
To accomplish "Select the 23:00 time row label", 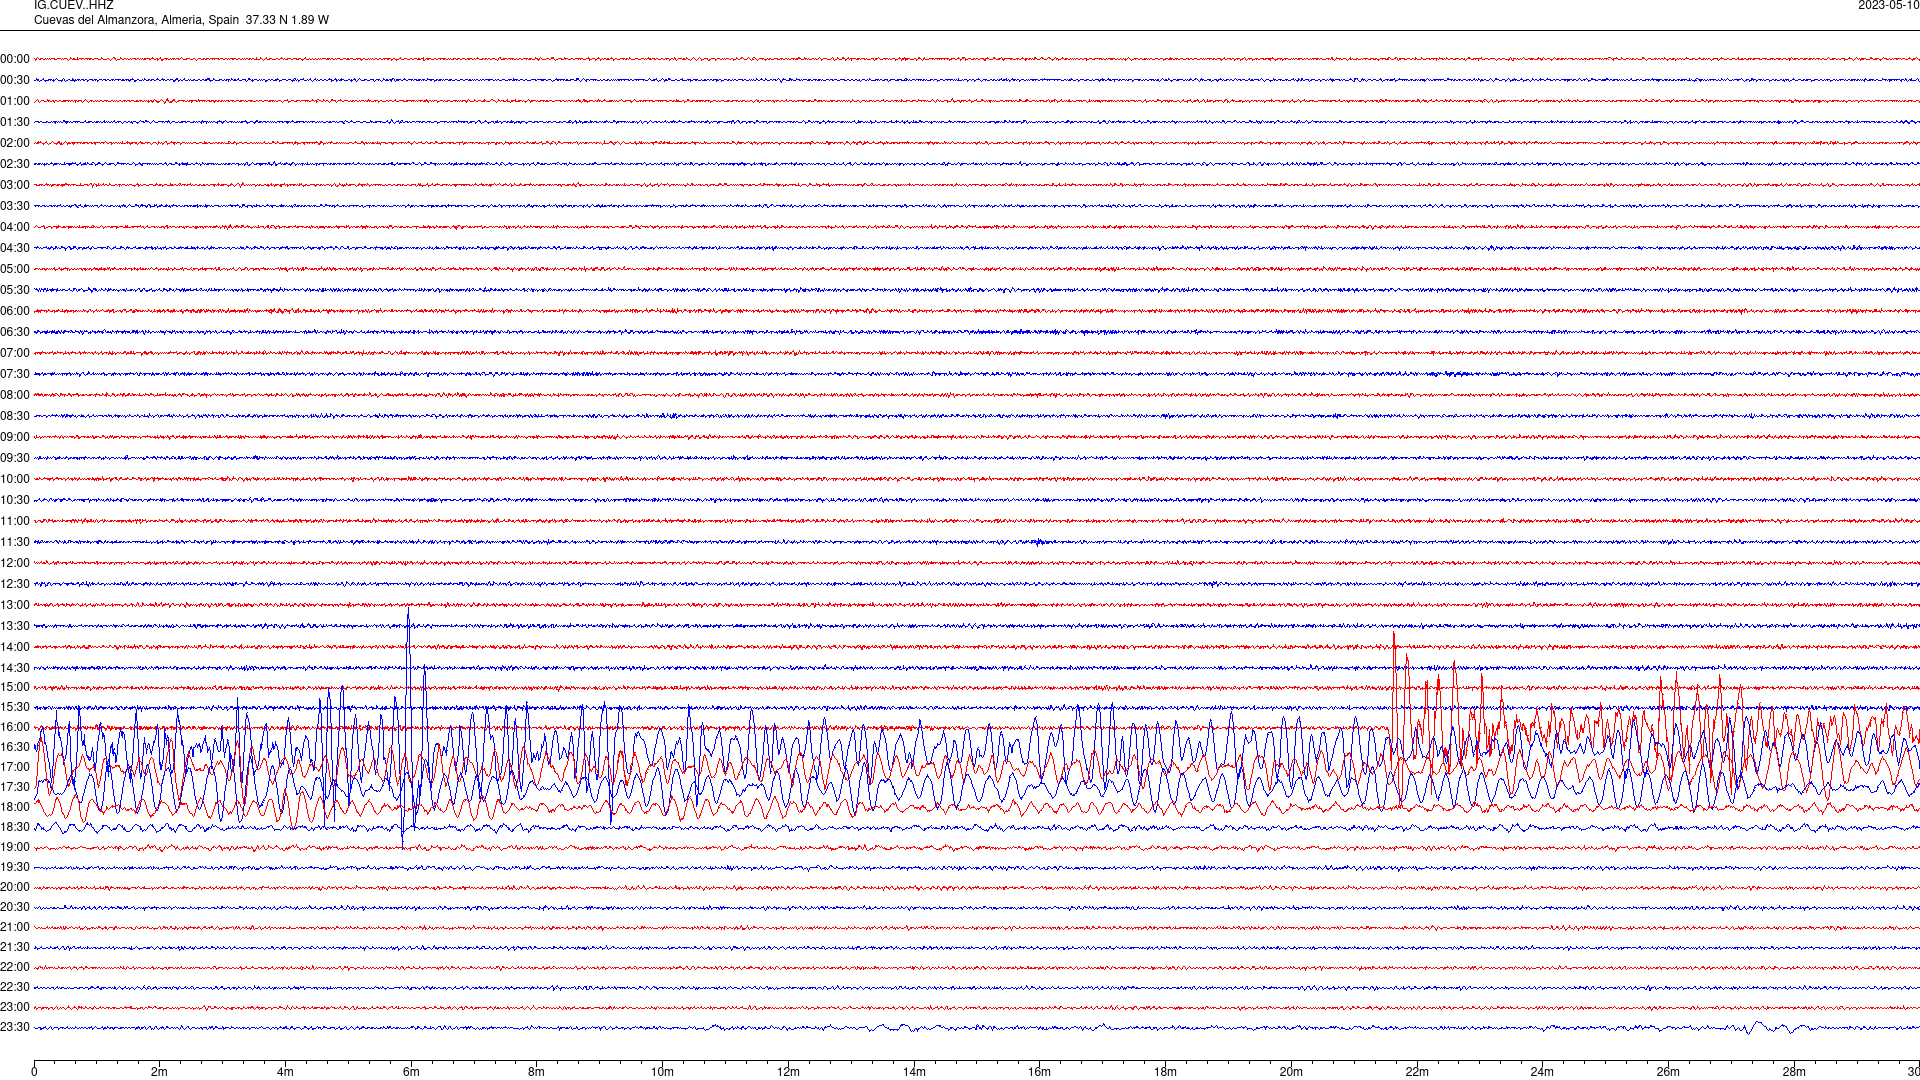I will tap(15, 1007).
